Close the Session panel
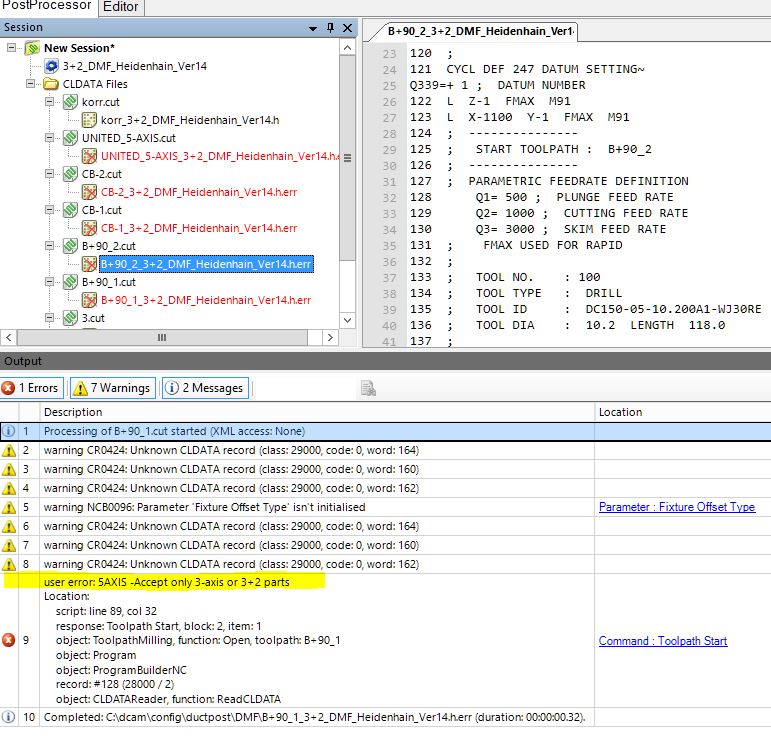The image size is (771, 744). 347,28
